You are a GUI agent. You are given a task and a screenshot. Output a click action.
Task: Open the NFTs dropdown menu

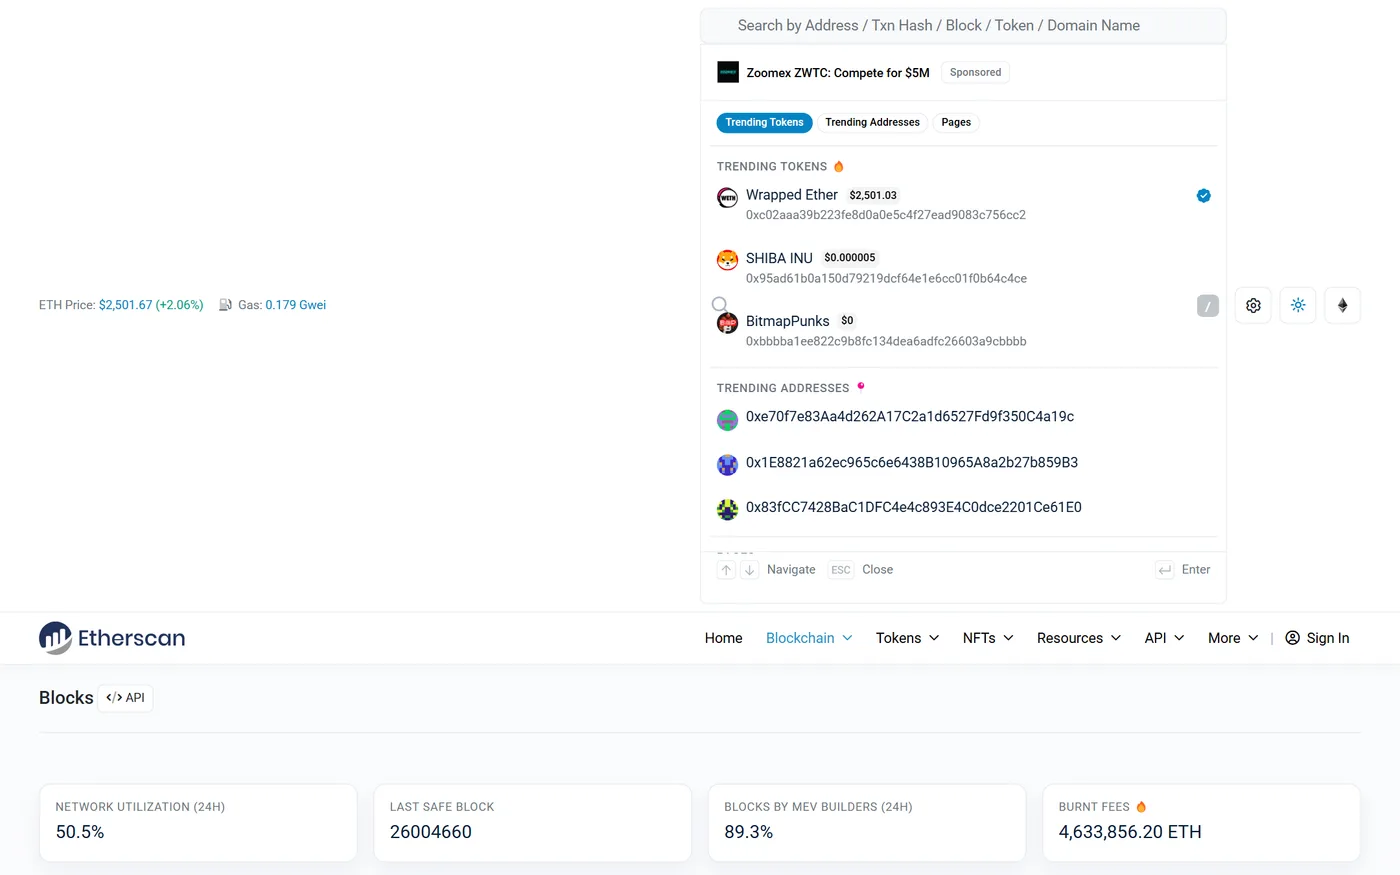coord(988,638)
